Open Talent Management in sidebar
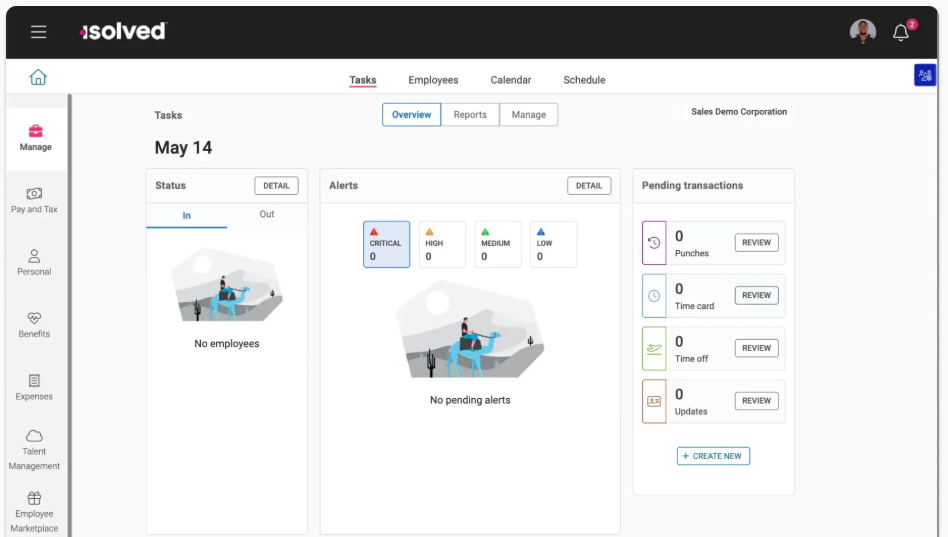Image resolution: width=948 pixels, height=537 pixels. coord(34,449)
